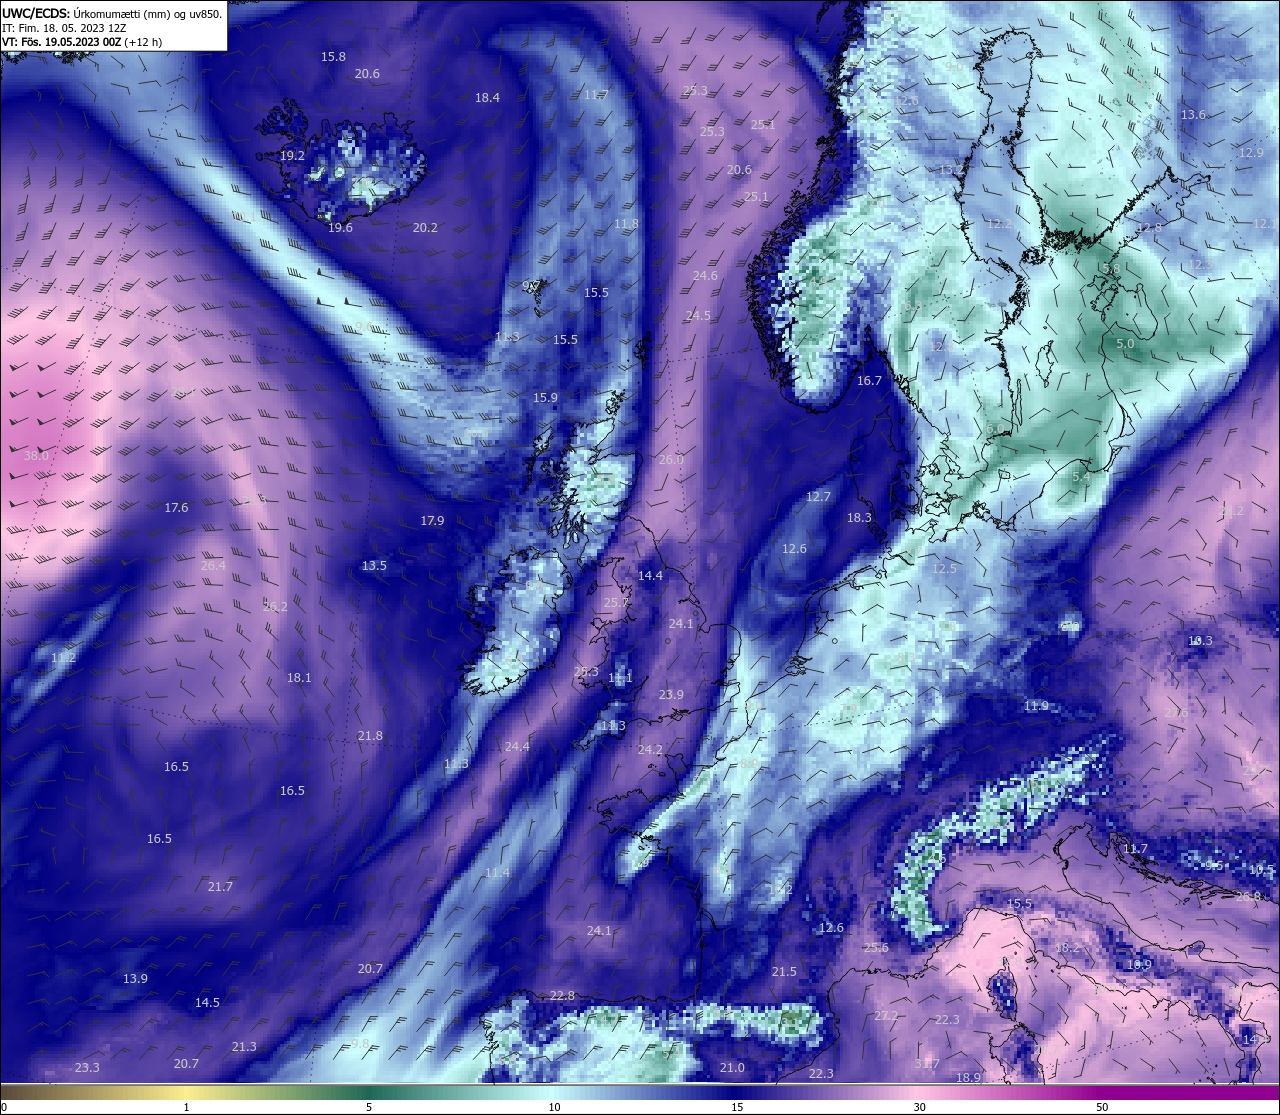Click the 'IT: Fim. 18. 05. 2023 12Z' line

[64, 28]
